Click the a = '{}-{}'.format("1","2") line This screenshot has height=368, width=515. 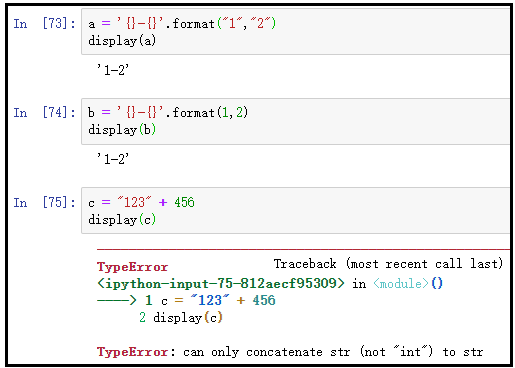click(x=182, y=24)
